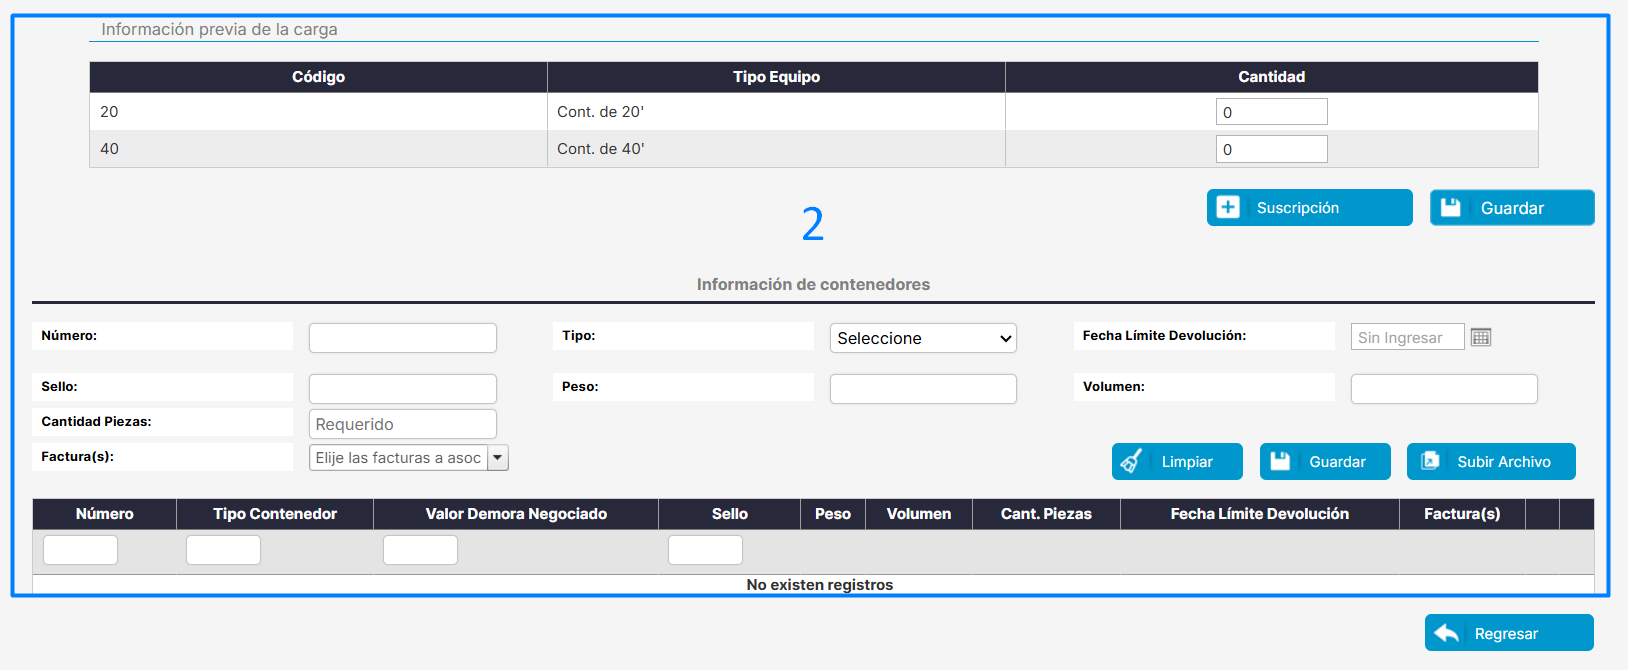Sort by the Tipo Contenedor column header
This screenshot has height=670, width=1628.
coord(274,514)
